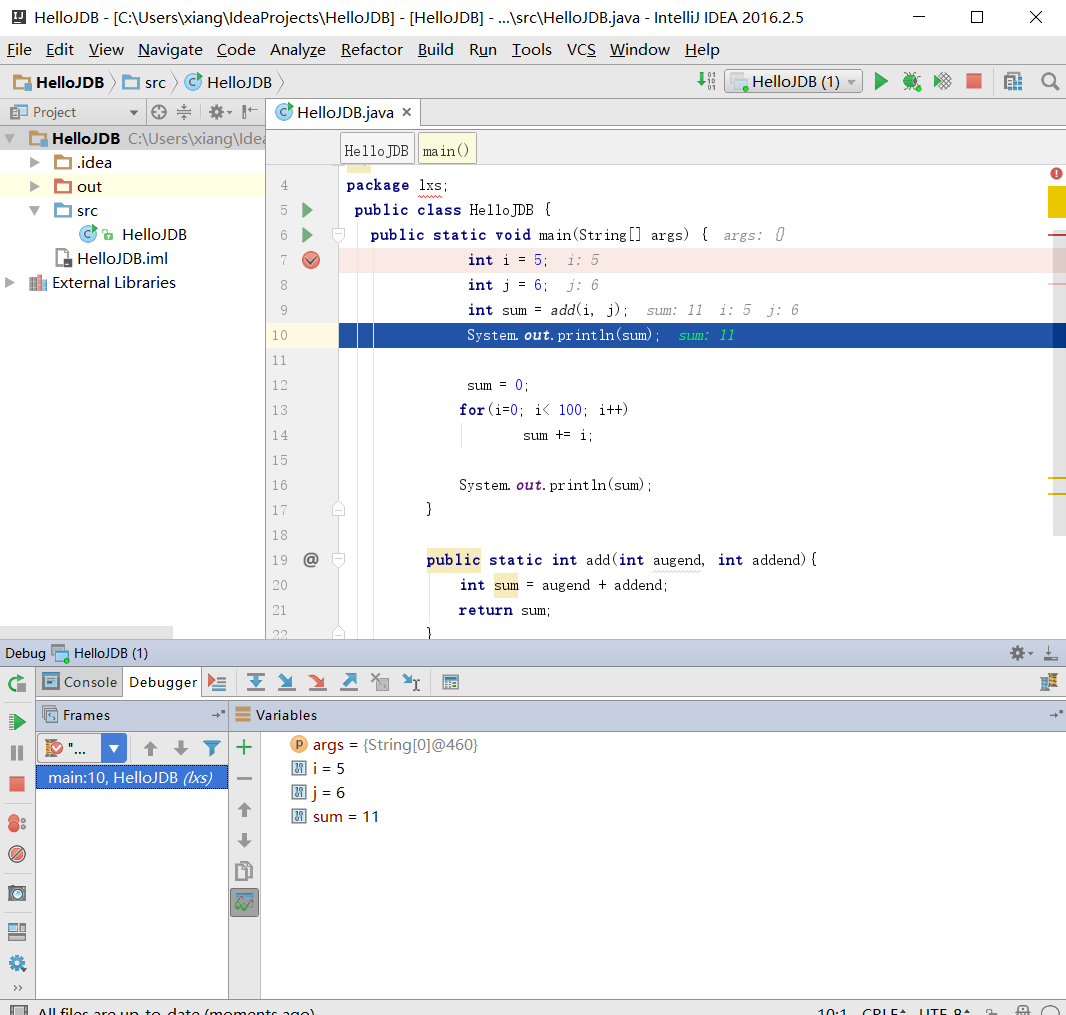Image resolution: width=1066 pixels, height=1015 pixels.
Task: Filter frames with funnel icon
Action: [211, 749]
